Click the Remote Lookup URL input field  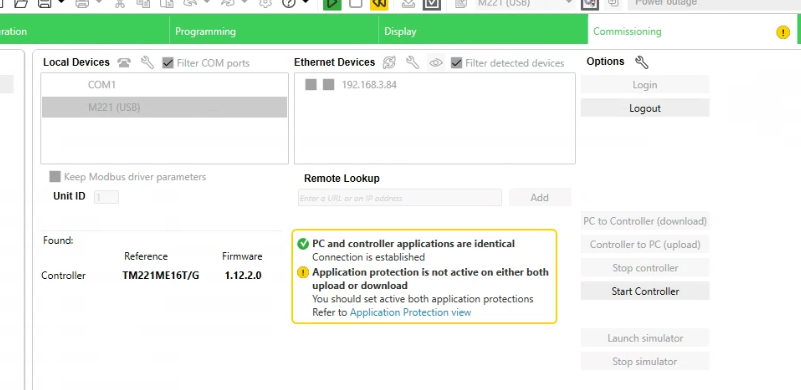point(399,198)
